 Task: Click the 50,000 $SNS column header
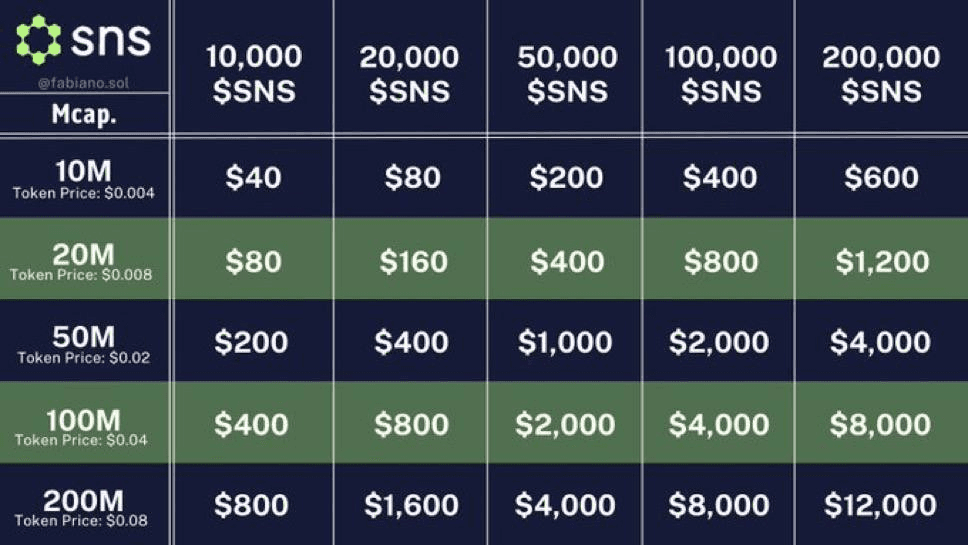567,73
